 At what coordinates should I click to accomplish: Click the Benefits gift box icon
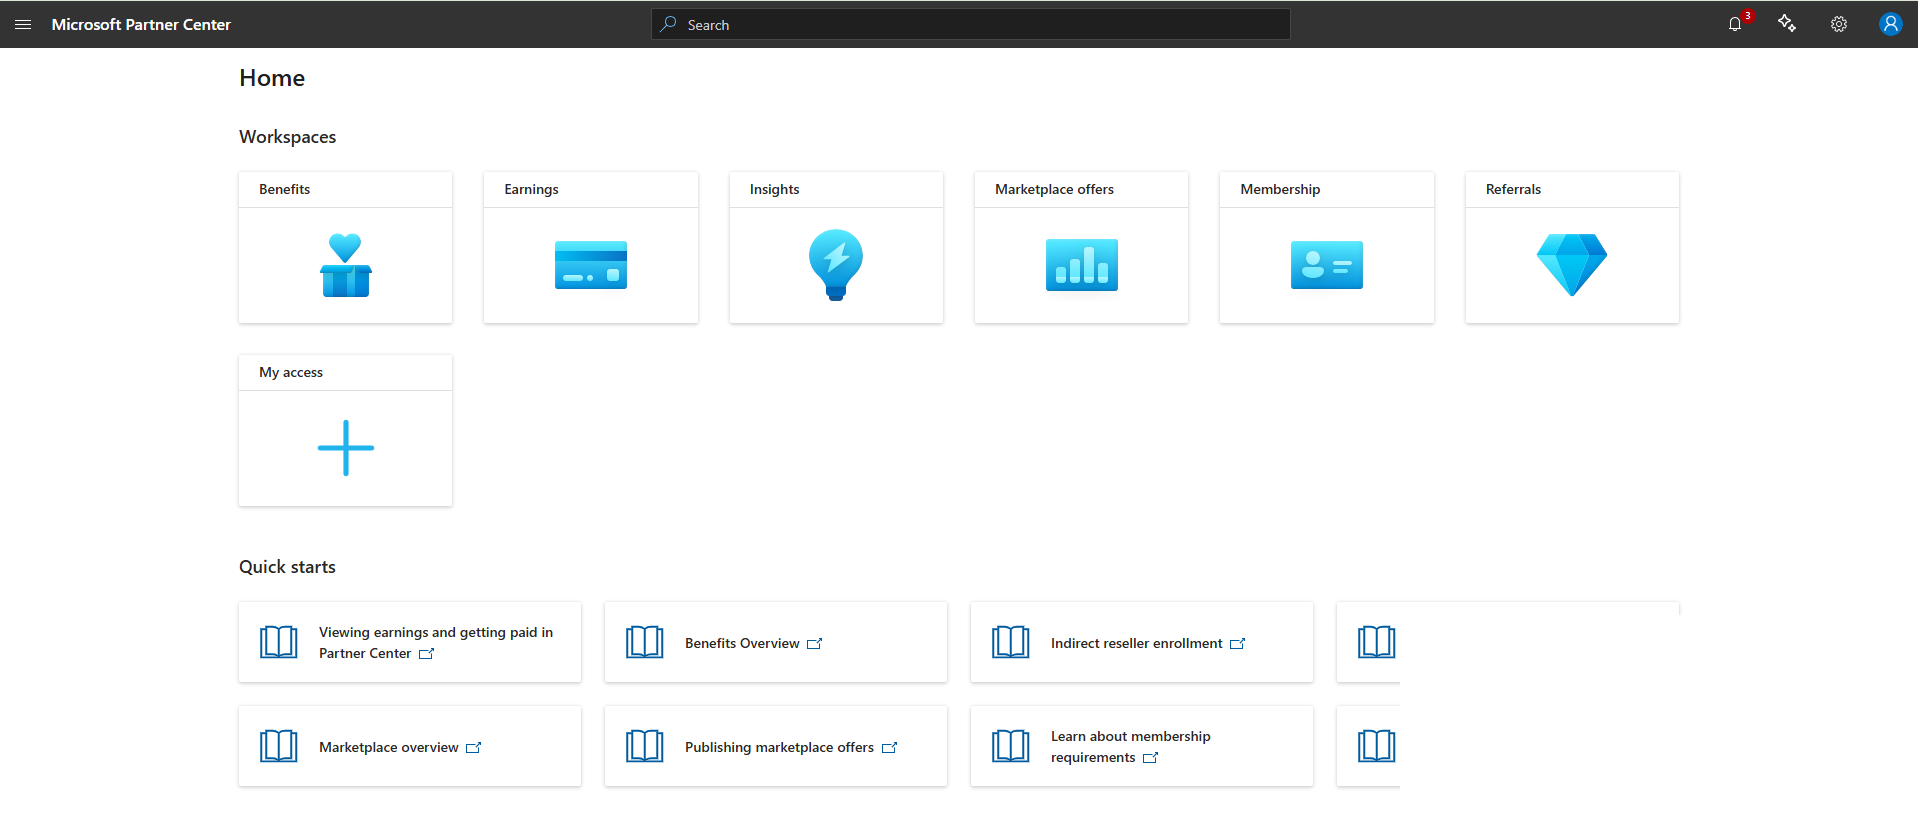(346, 265)
